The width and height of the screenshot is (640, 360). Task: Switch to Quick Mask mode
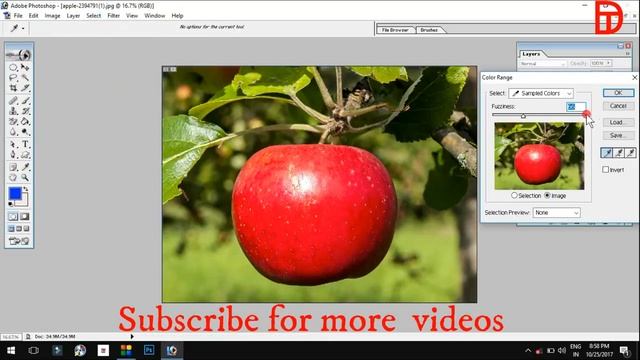(x=24, y=216)
